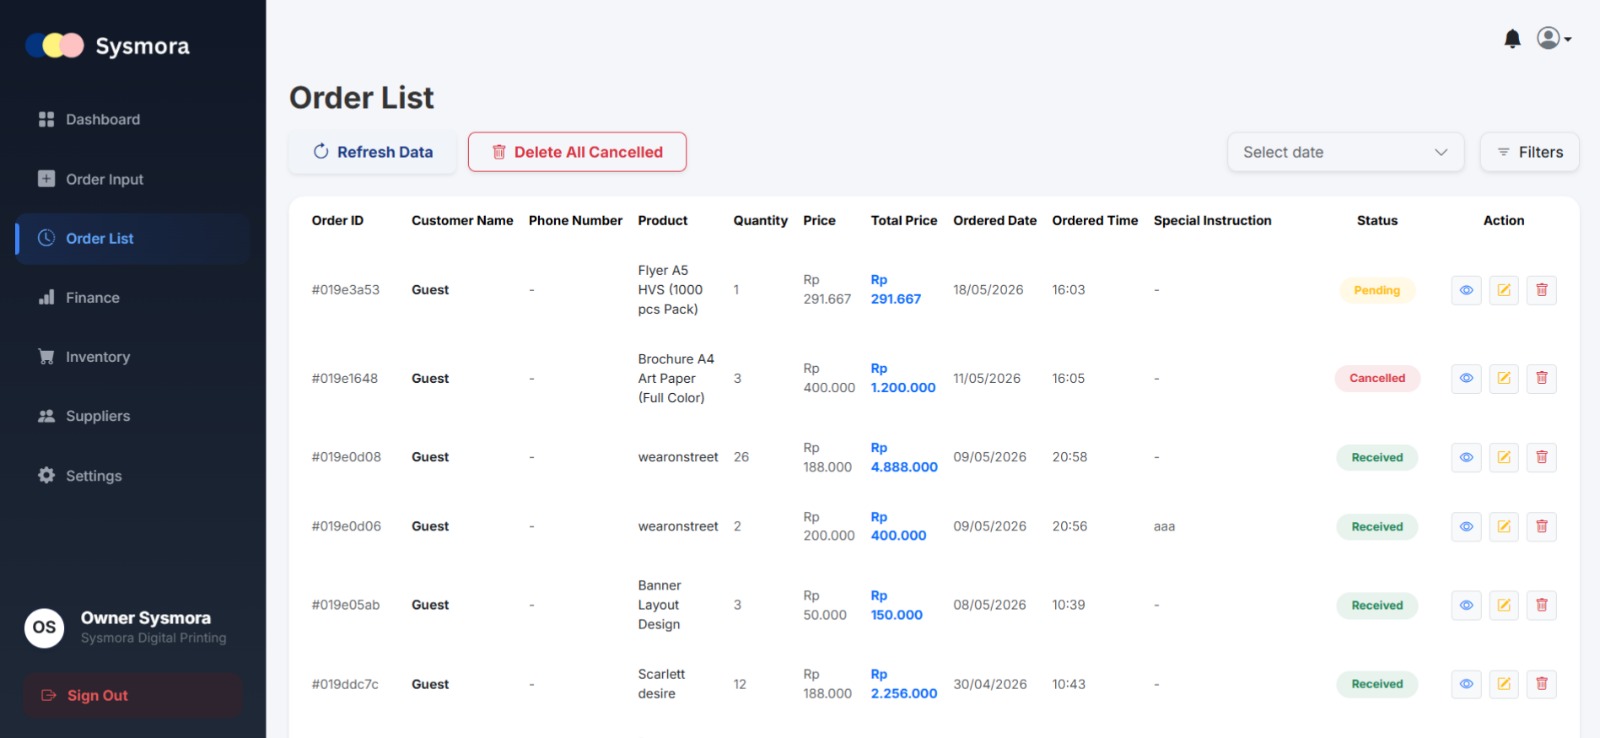Delete order #019ddc7c
This screenshot has height=738, width=1600.
(1542, 684)
